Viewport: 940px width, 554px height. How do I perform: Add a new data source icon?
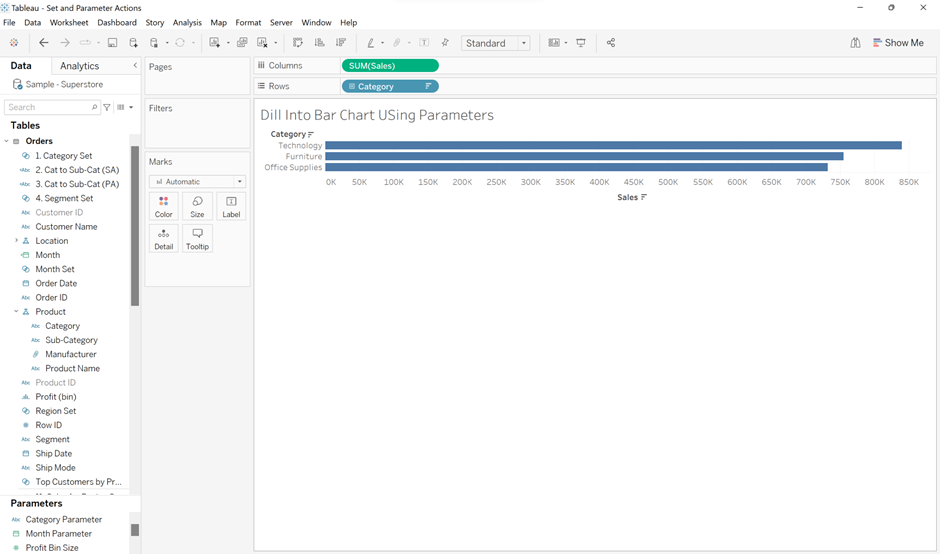133,43
